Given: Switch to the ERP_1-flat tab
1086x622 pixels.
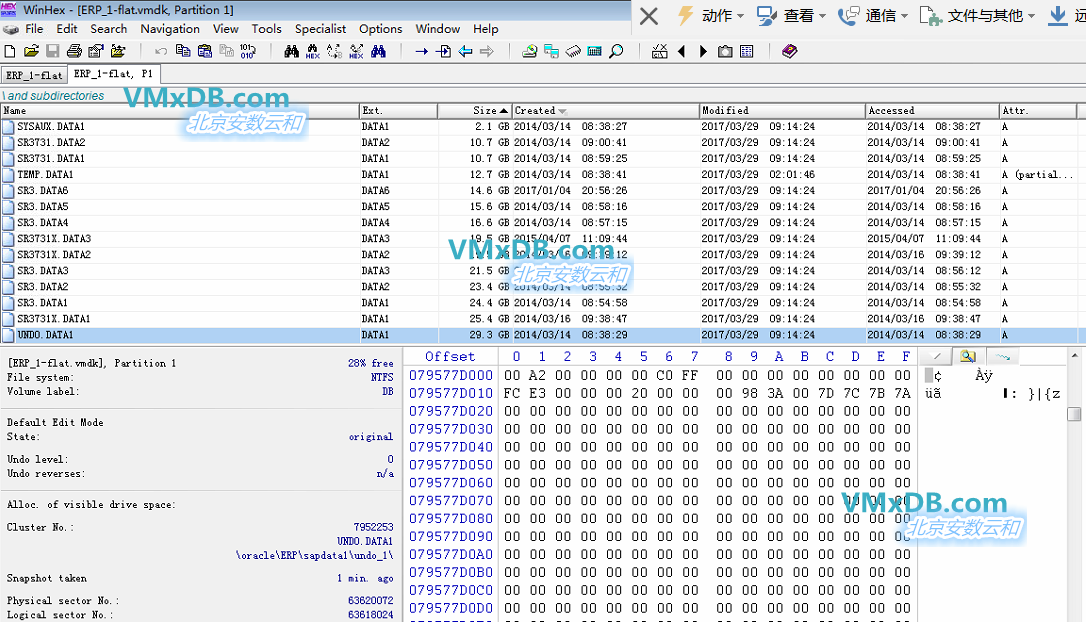Looking at the screenshot, I should 34,75.
